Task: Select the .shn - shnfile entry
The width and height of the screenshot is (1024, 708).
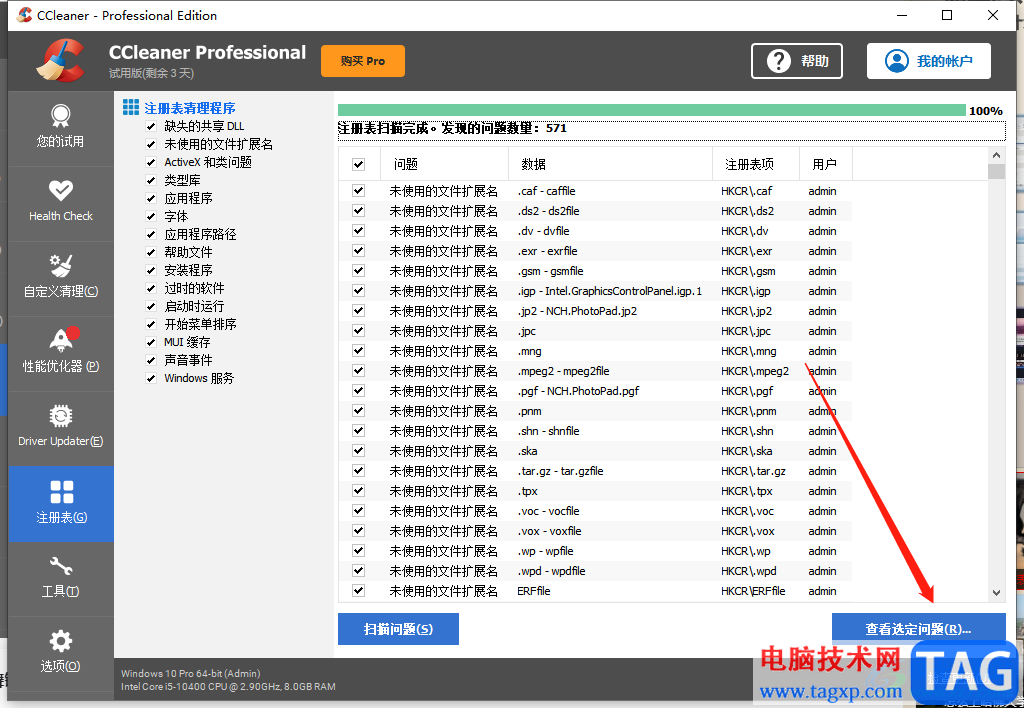Action: pos(549,431)
